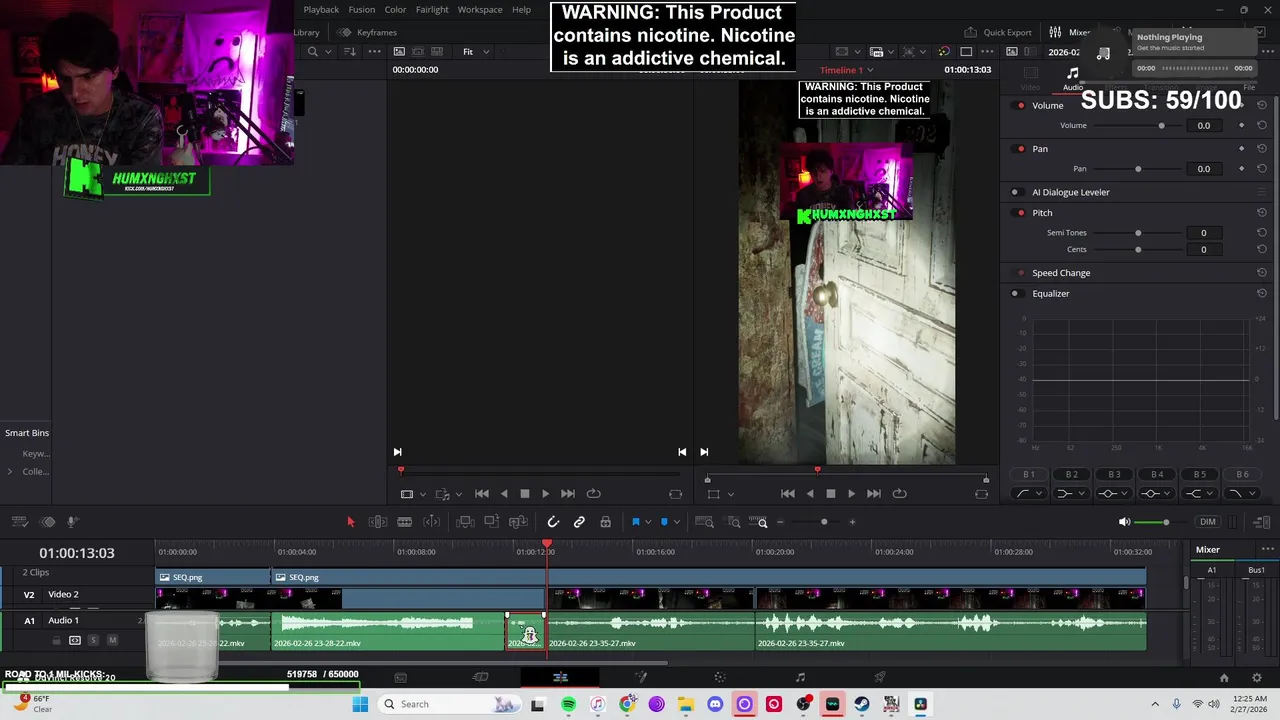This screenshot has width=1280, height=720.
Task: Select trim edit mode tool
Action: [x=378, y=522]
